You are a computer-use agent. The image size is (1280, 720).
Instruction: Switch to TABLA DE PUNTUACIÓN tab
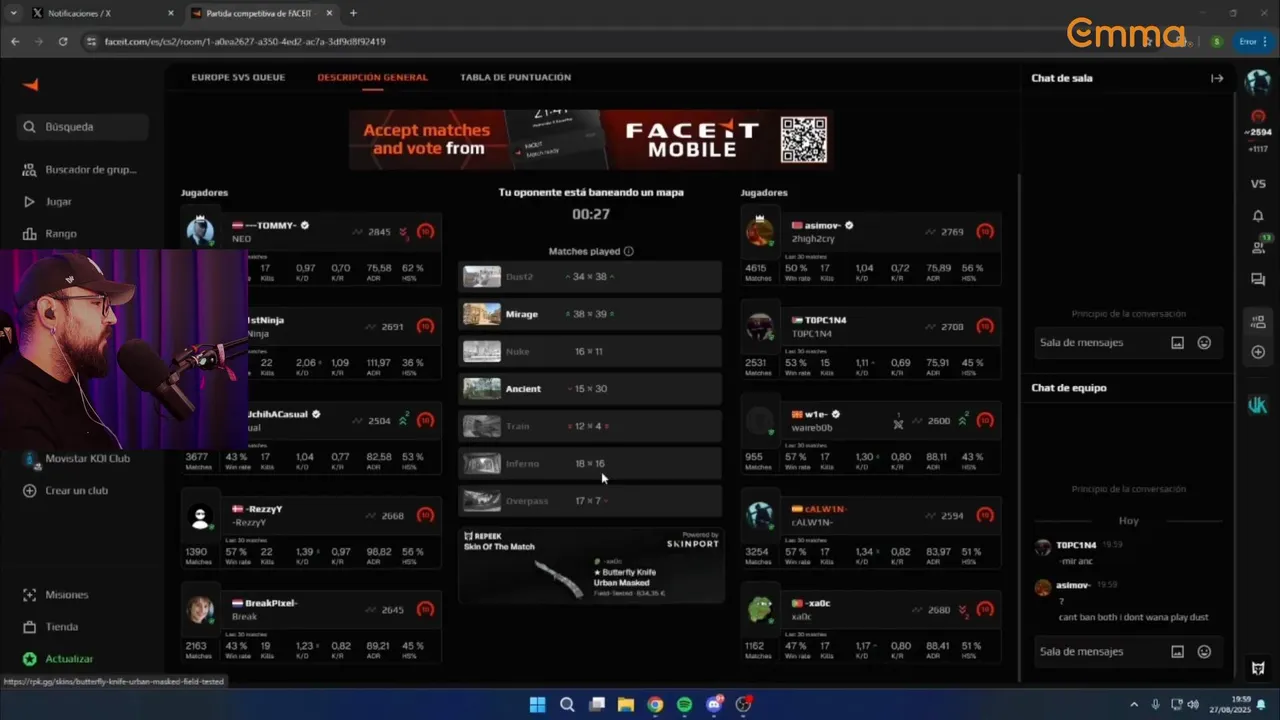coord(515,77)
